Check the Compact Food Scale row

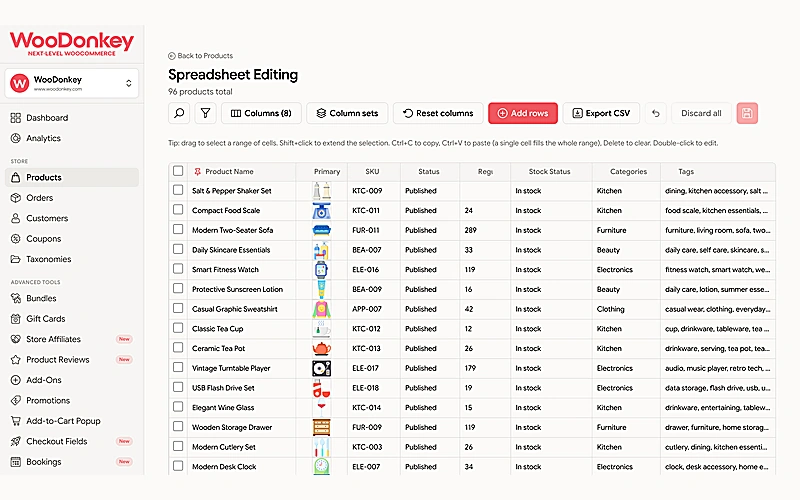[x=178, y=210]
